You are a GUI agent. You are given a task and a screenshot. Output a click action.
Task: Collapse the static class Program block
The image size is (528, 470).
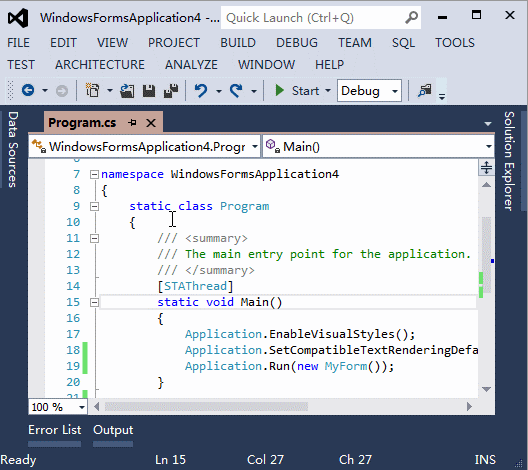pos(94,206)
